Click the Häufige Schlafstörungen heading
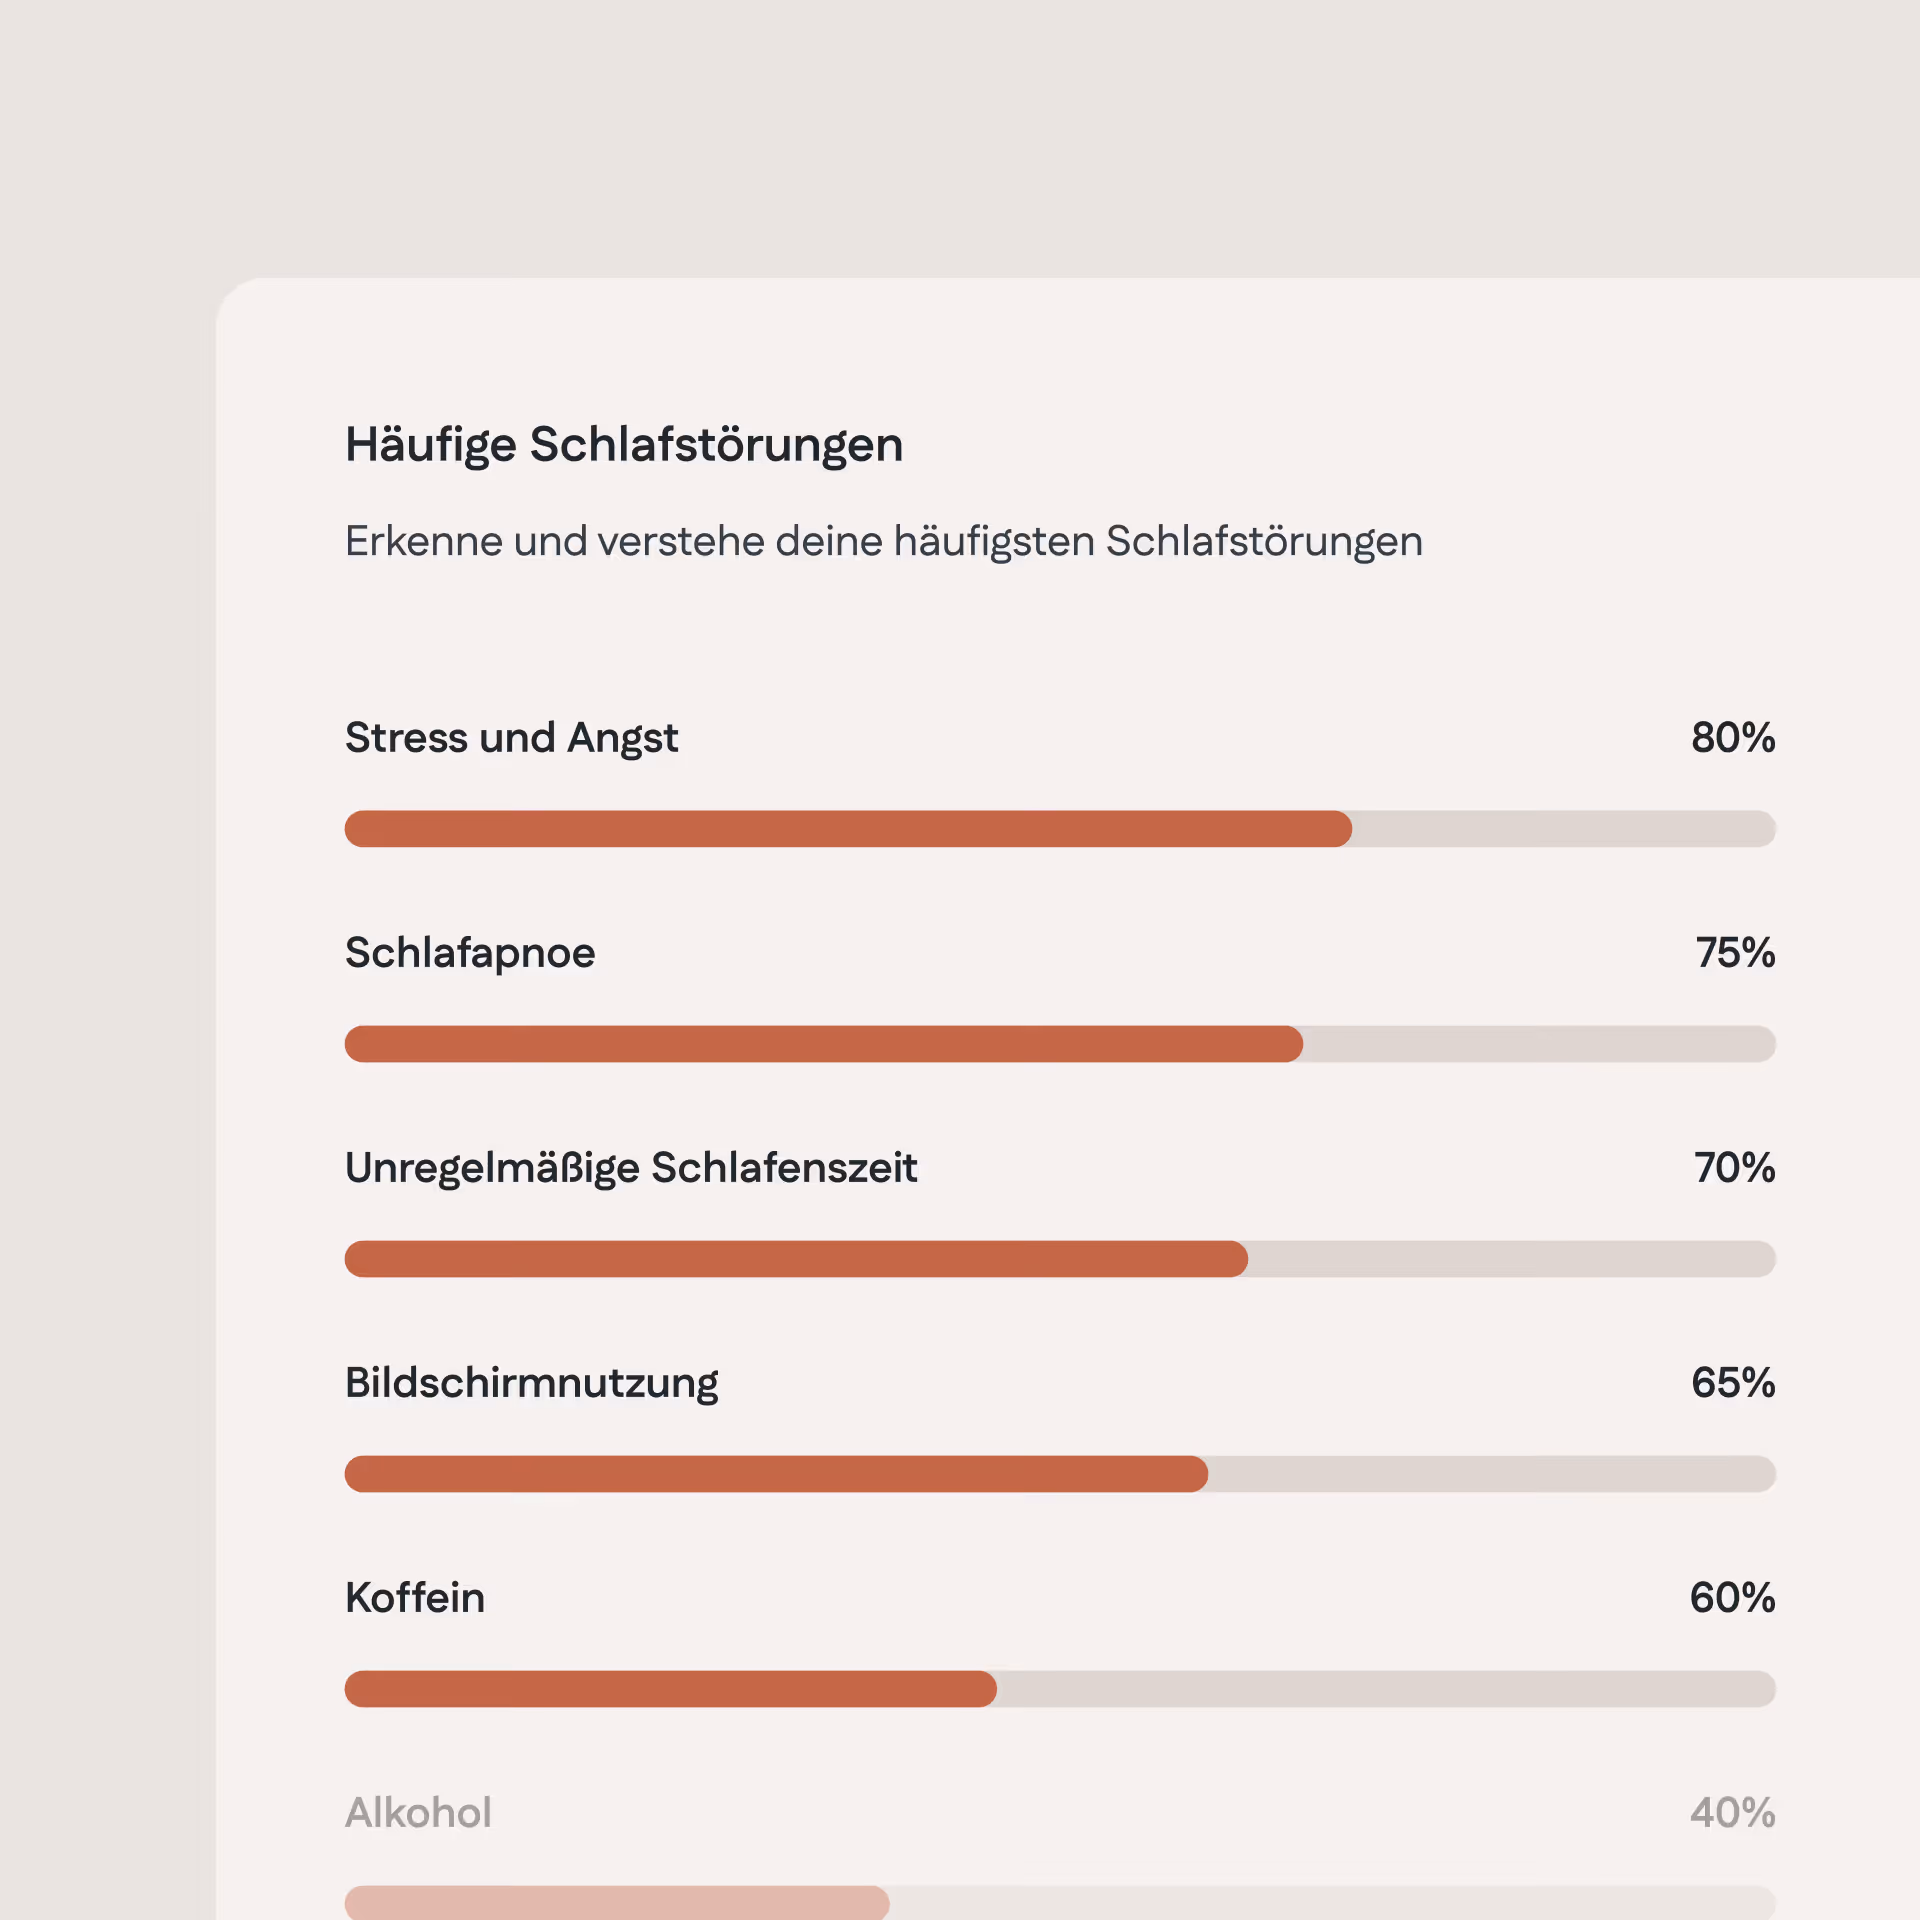The width and height of the screenshot is (1920, 1920). click(624, 446)
